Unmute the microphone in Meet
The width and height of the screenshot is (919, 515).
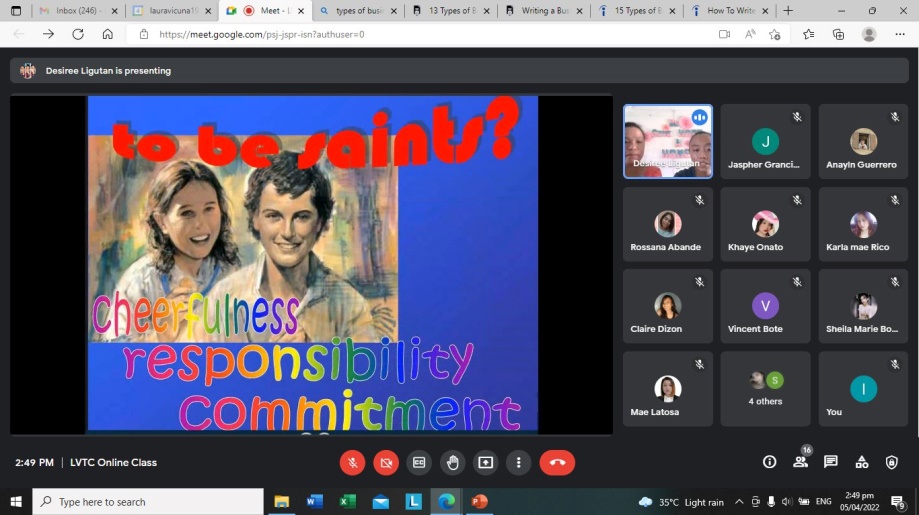pos(352,462)
